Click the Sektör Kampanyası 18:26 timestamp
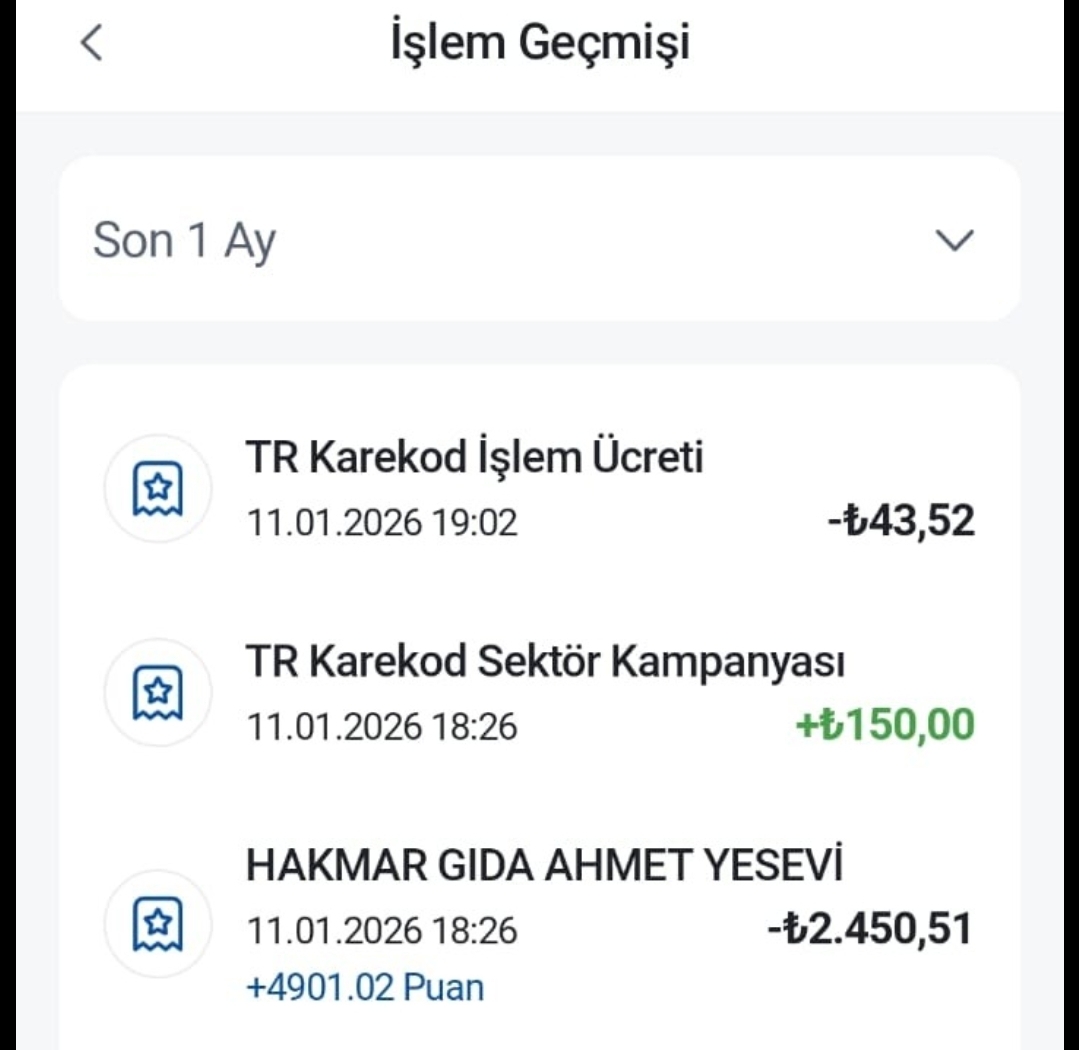This screenshot has height=1050, width=1079. pos(382,727)
